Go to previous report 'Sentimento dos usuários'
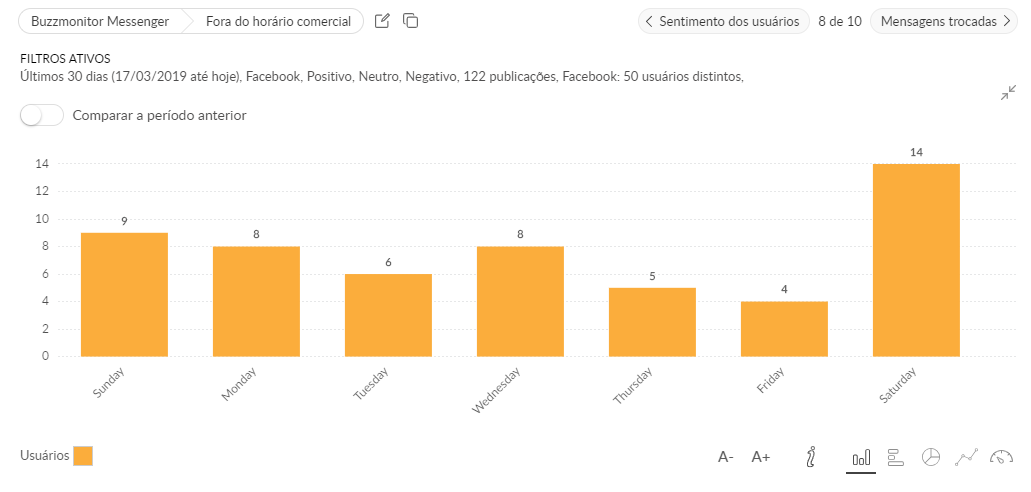Screen dimensions: 1031x492 click(723, 21)
